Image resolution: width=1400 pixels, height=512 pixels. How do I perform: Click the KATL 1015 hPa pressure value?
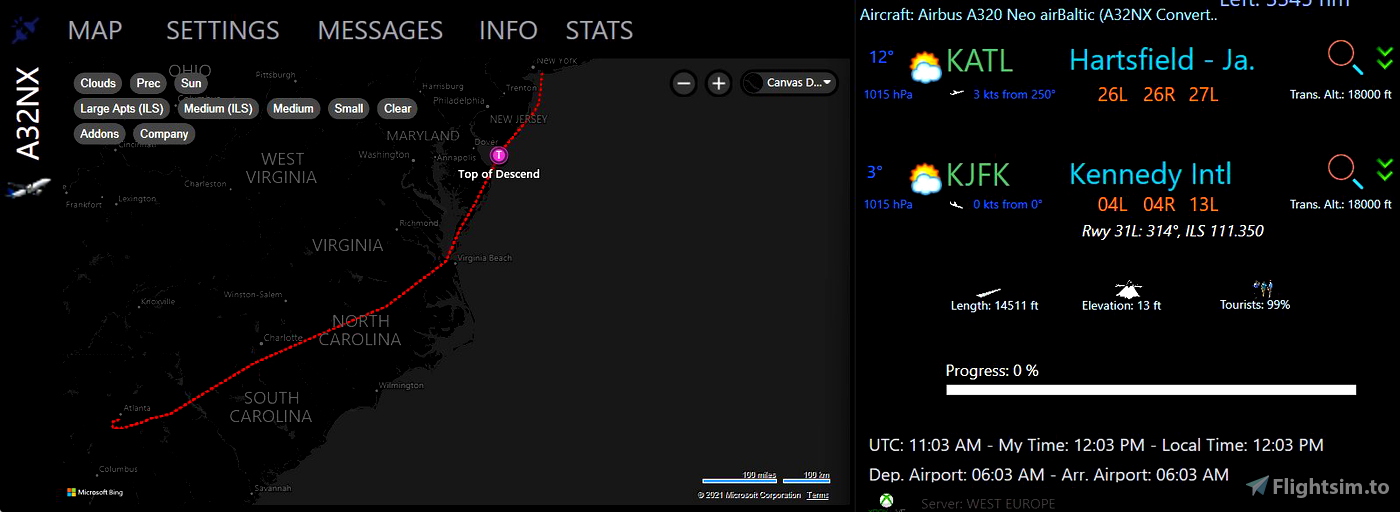tap(888, 94)
